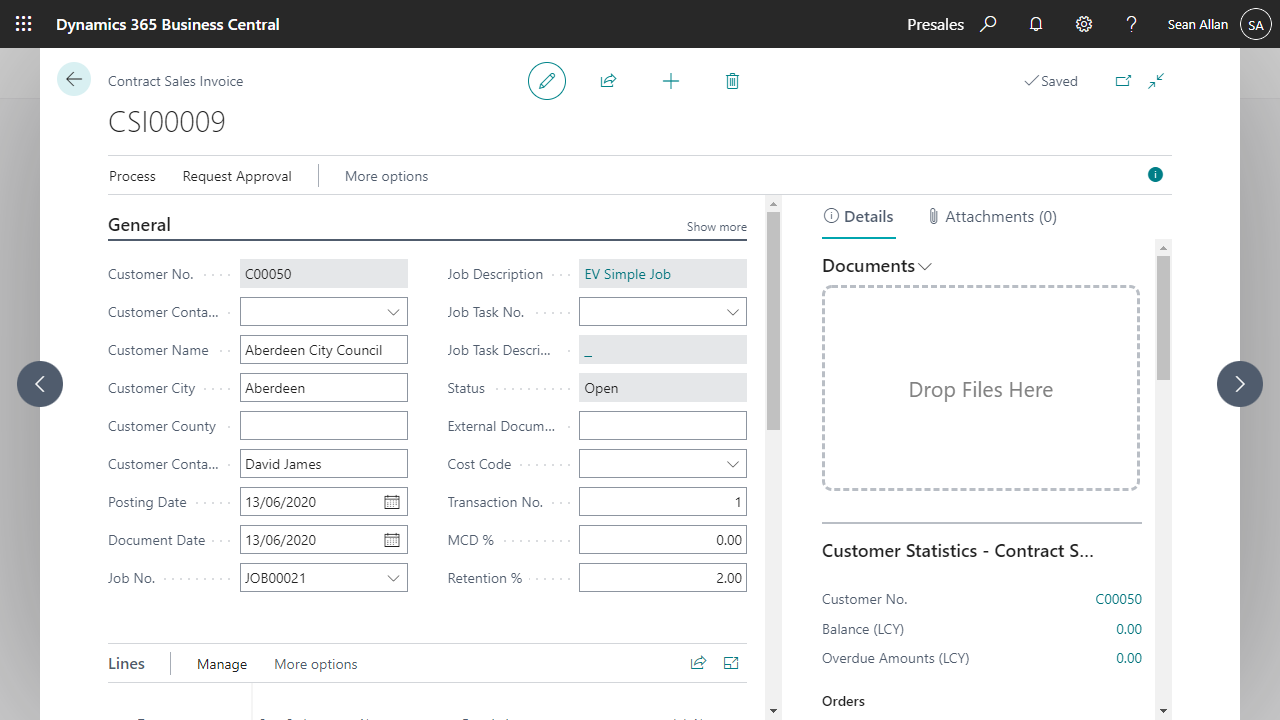Viewport: 1280px width, 720px height.
Task: Click the Transaction No. field
Action: [x=663, y=502]
